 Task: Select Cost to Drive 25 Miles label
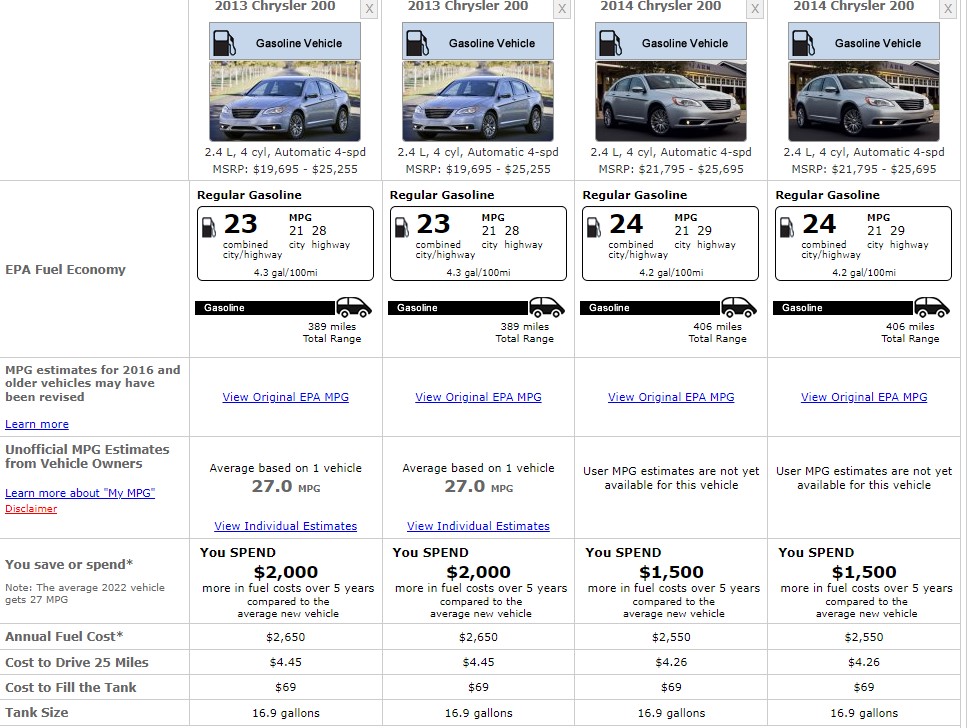(77, 663)
